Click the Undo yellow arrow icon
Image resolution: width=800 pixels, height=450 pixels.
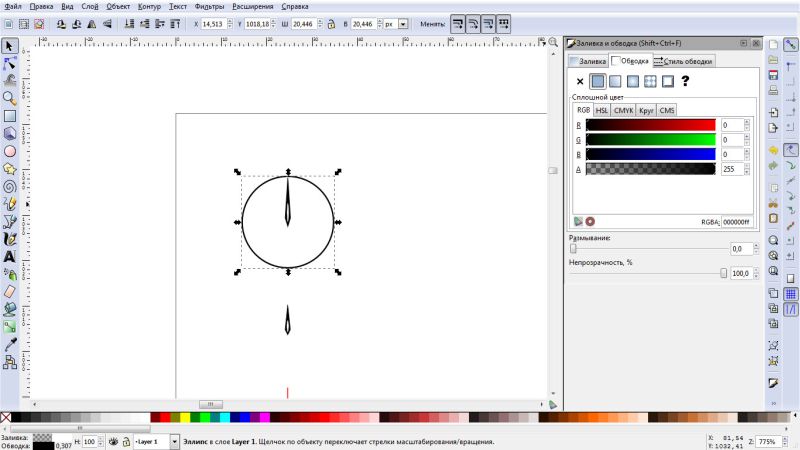click(773, 151)
